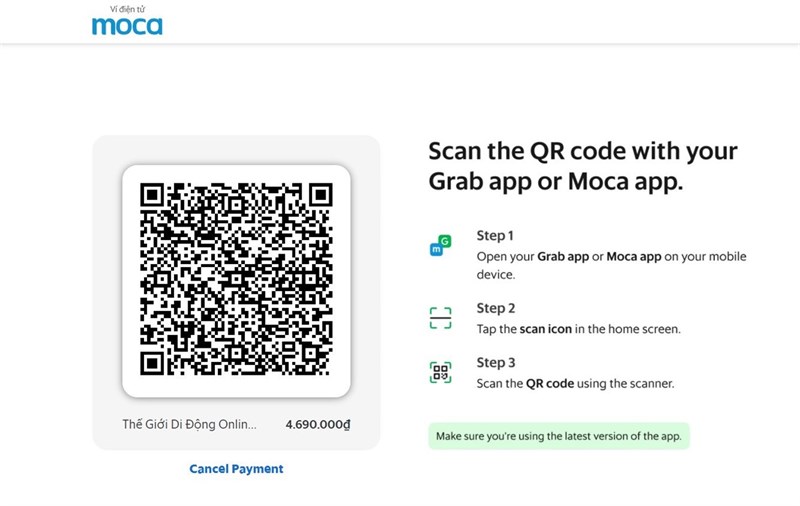Image resolution: width=800 pixels, height=506 pixels.
Task: Click the QR code image
Action: (236, 281)
